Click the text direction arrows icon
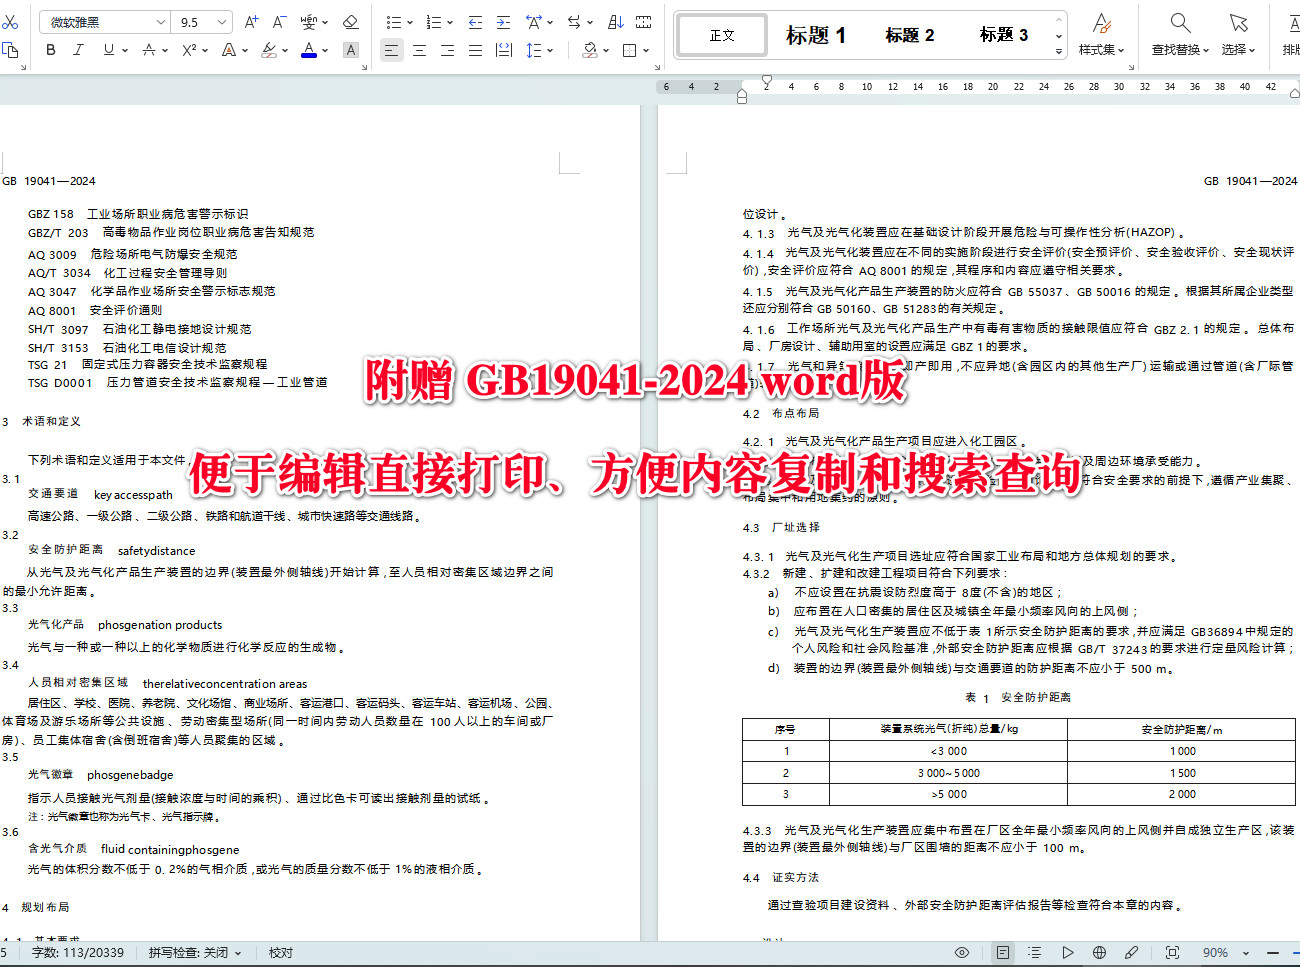 574,22
